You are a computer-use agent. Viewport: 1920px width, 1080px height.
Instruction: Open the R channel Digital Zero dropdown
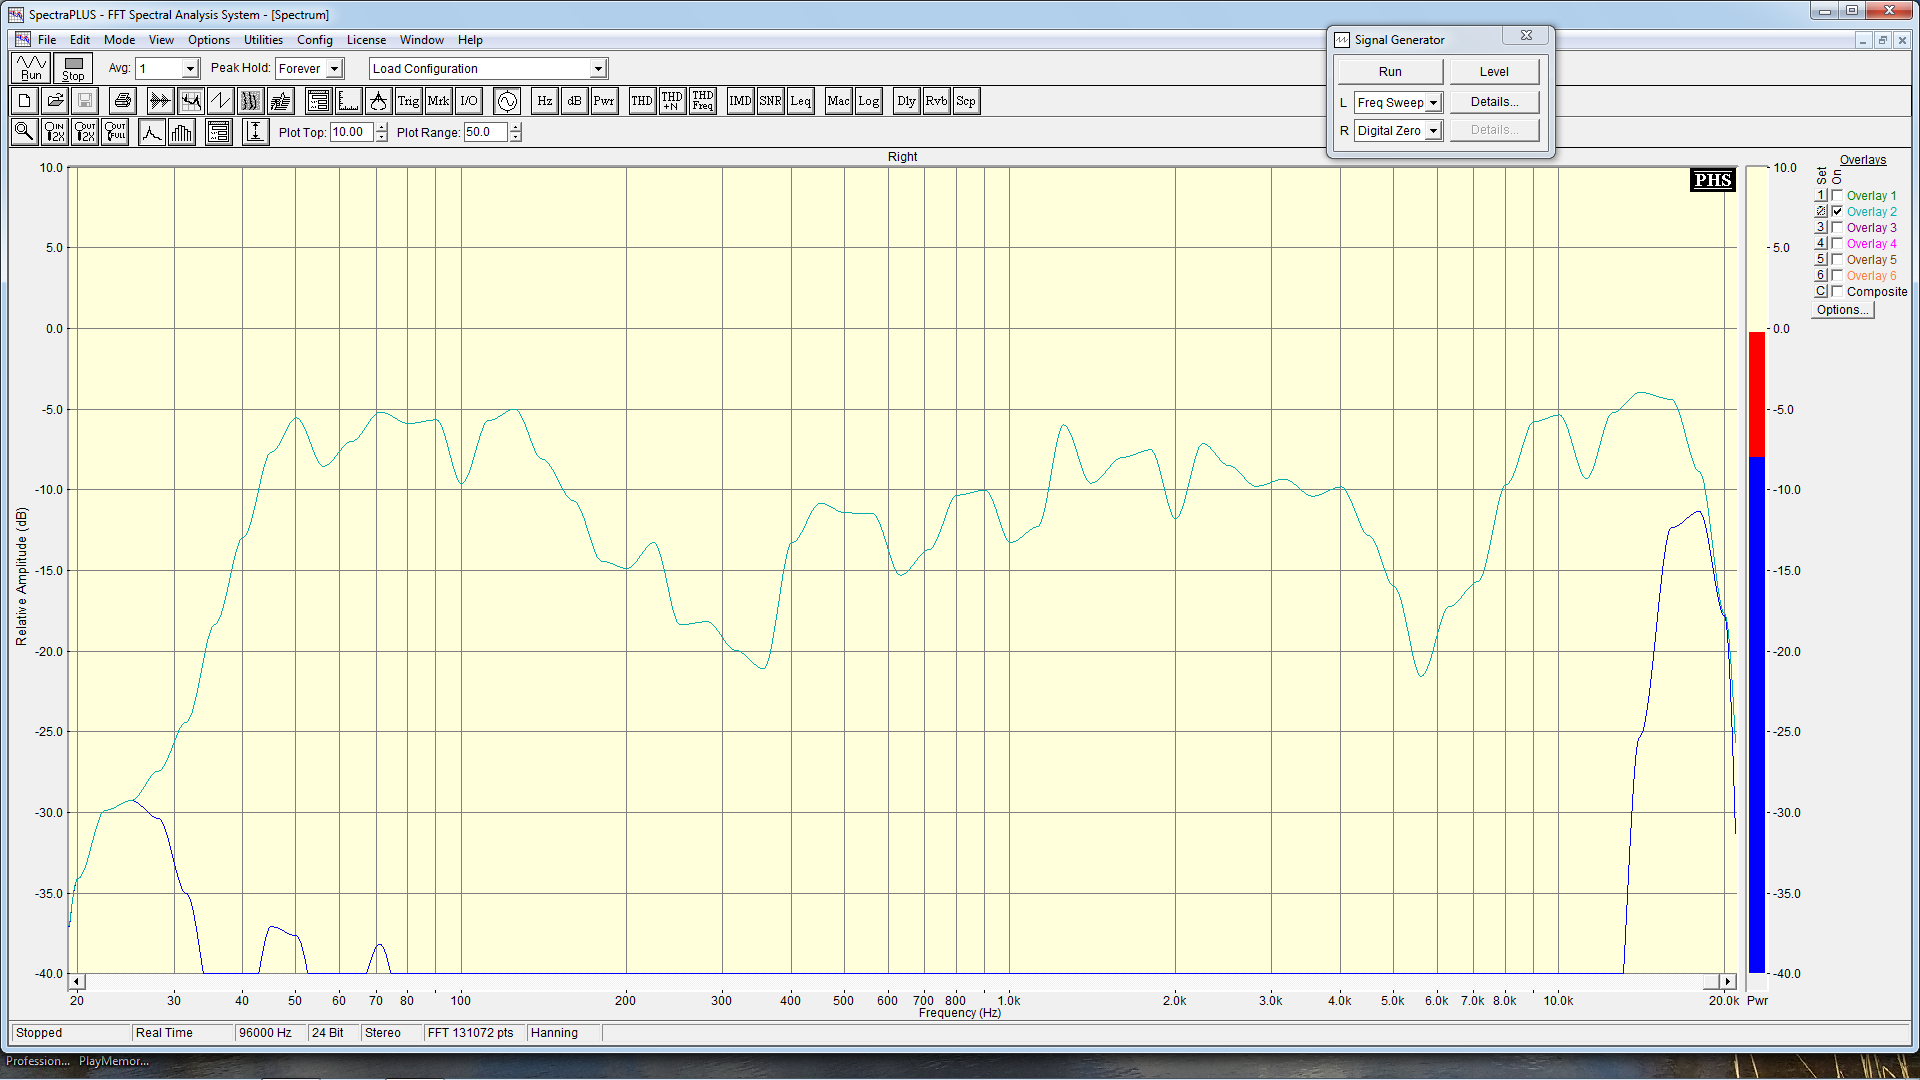[1433, 131]
